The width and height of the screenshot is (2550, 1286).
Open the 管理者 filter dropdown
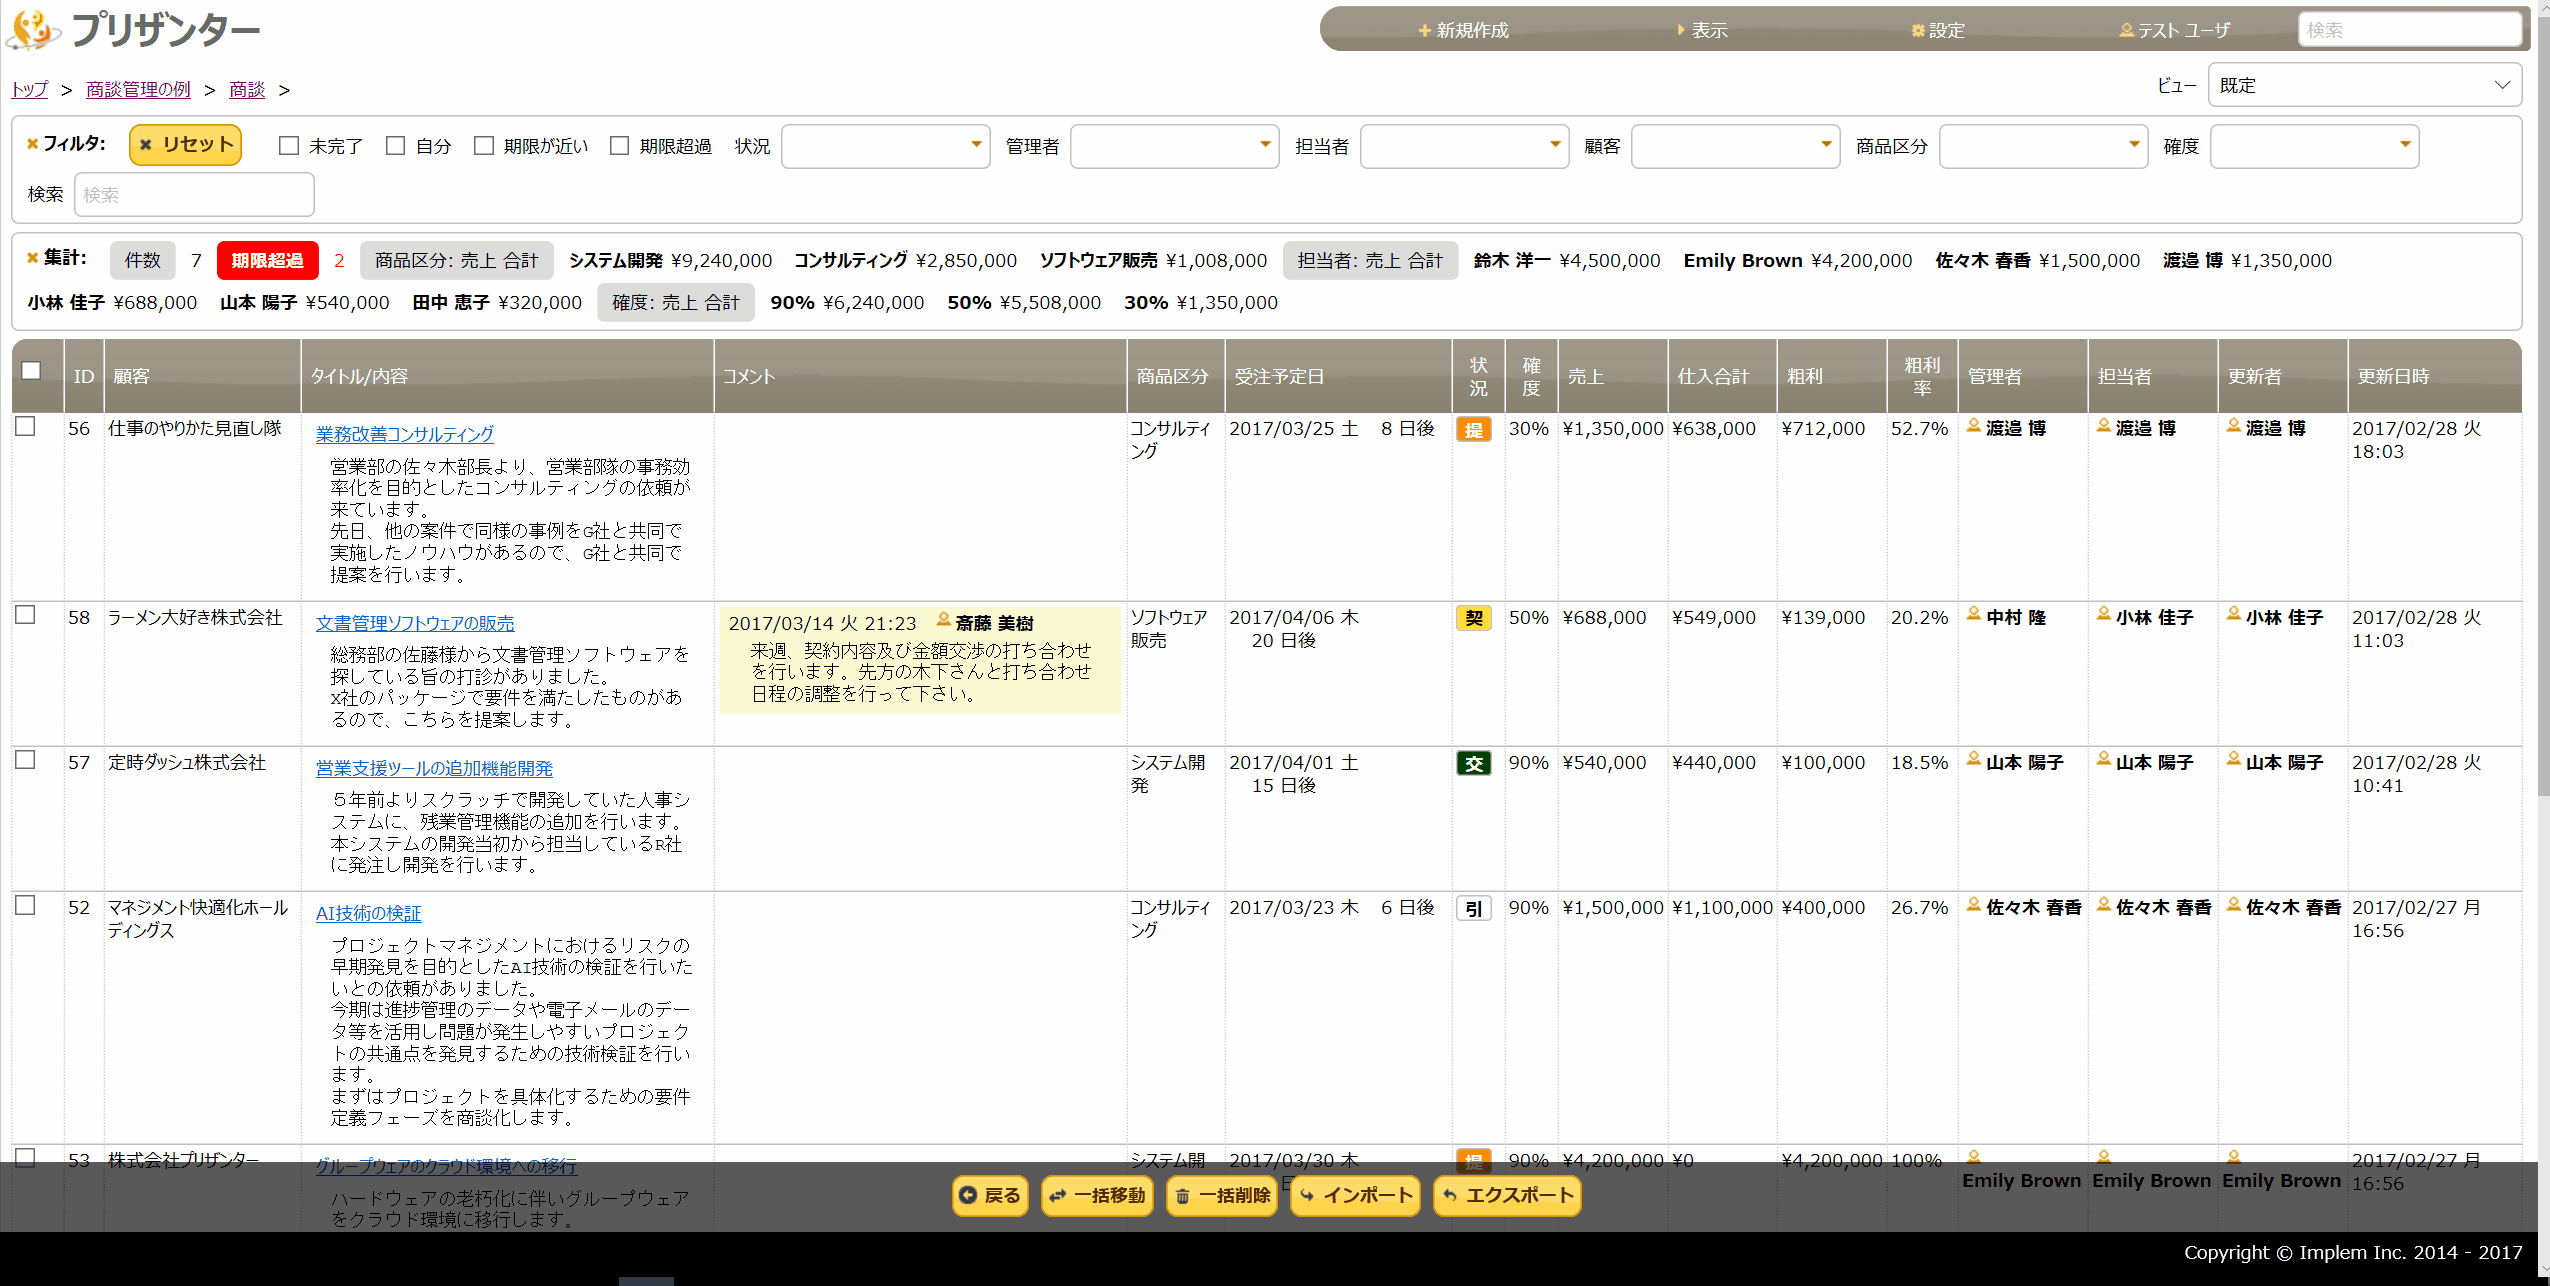coord(1174,147)
